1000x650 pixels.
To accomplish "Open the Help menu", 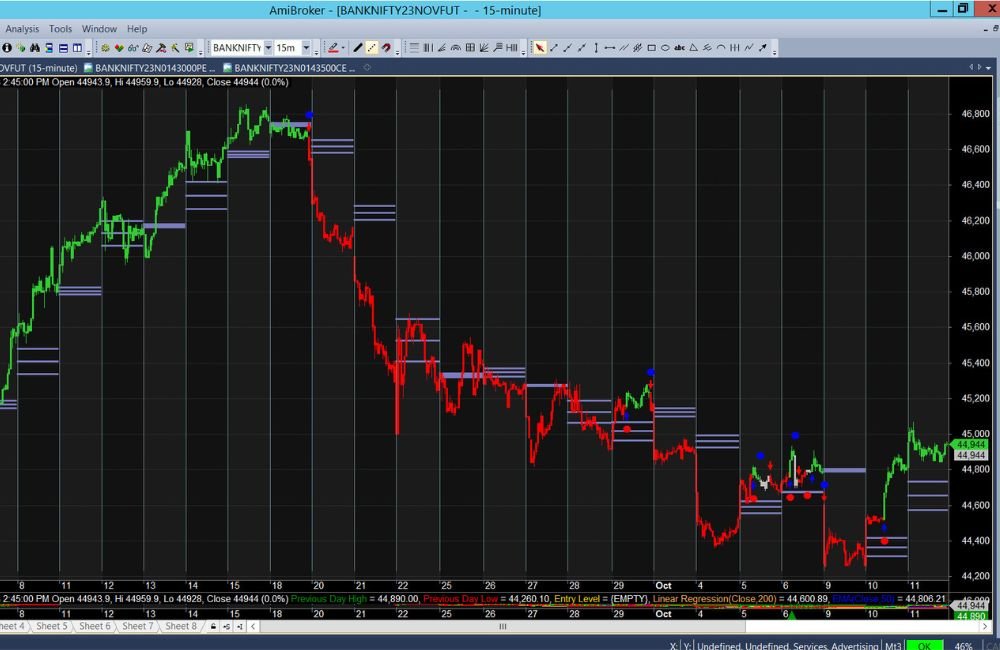I will [136, 29].
